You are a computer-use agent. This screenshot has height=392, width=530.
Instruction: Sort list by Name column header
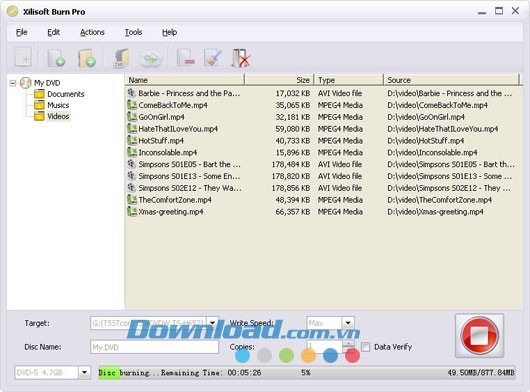click(x=185, y=80)
